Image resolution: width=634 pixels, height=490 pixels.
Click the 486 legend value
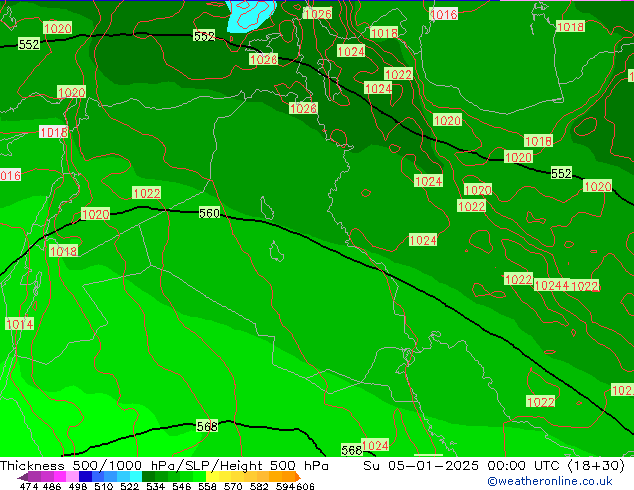tap(52, 486)
